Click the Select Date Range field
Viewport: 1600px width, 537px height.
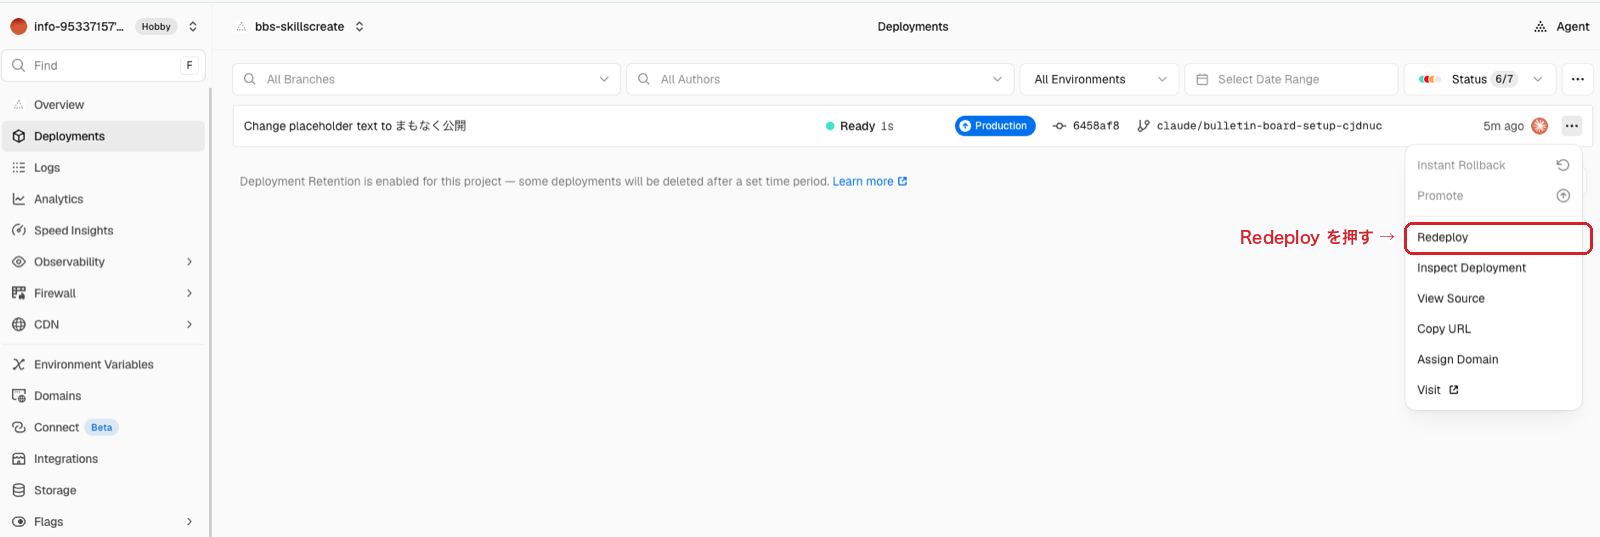click(1291, 79)
